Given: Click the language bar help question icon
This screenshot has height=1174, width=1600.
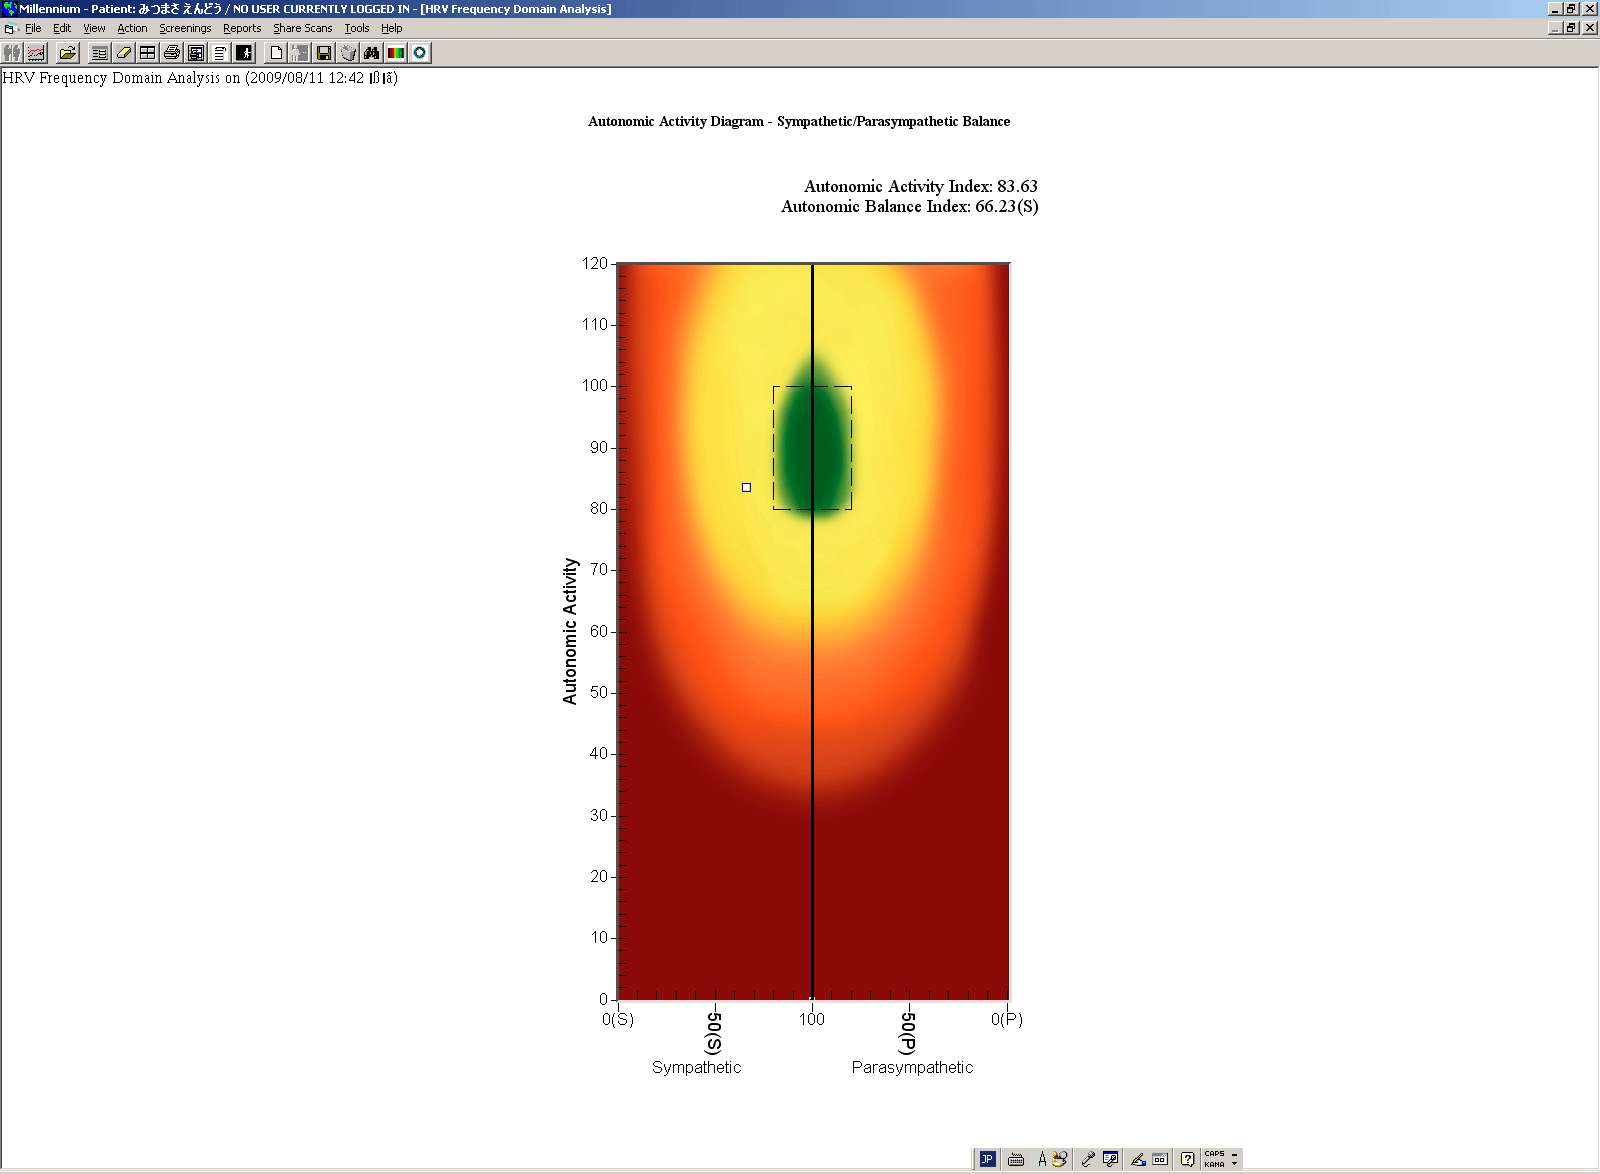Looking at the screenshot, I should tap(1187, 1159).
